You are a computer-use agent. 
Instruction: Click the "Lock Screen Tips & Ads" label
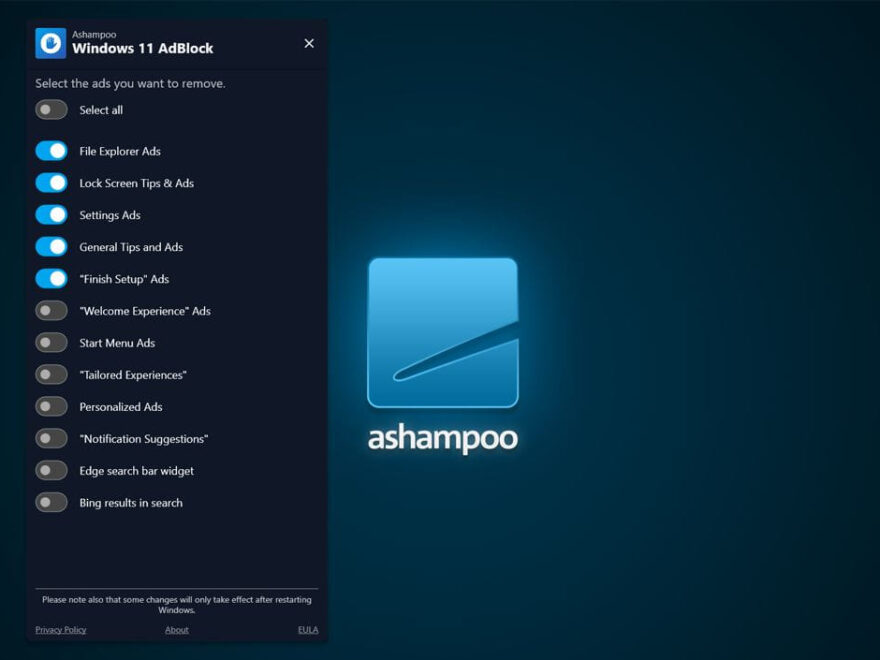[x=136, y=183]
